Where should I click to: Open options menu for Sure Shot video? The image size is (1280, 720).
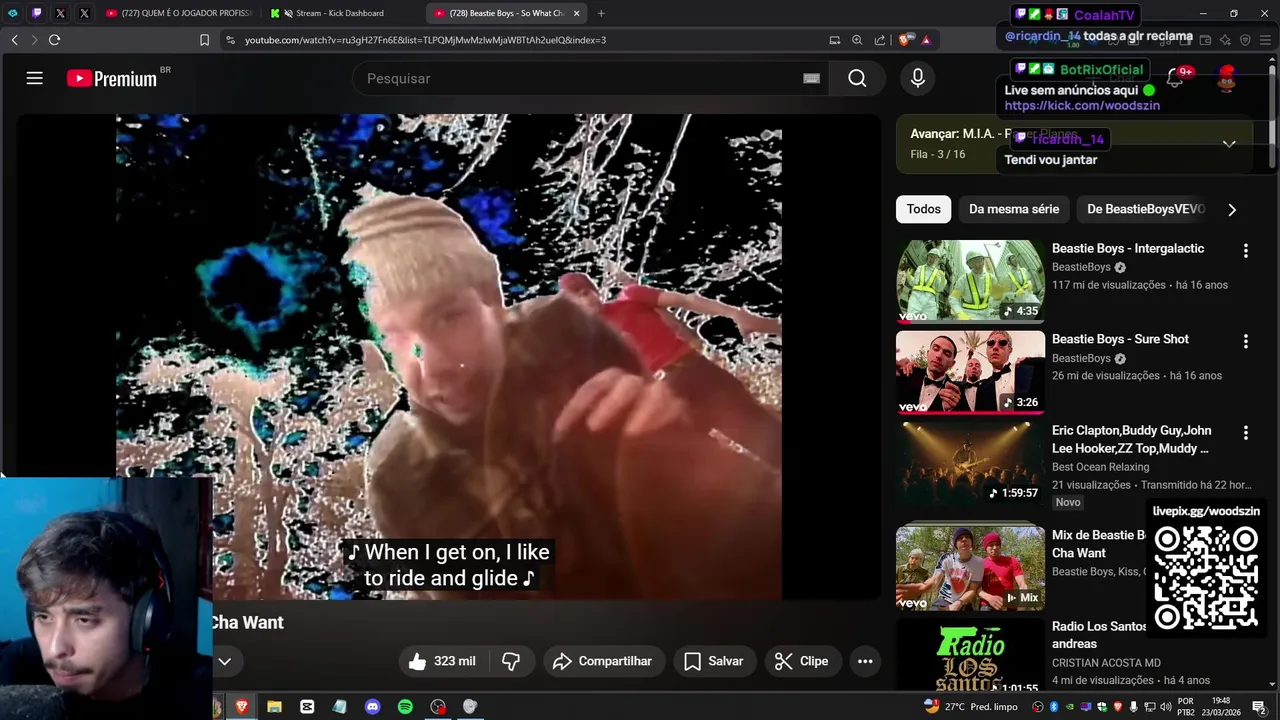(x=1245, y=342)
